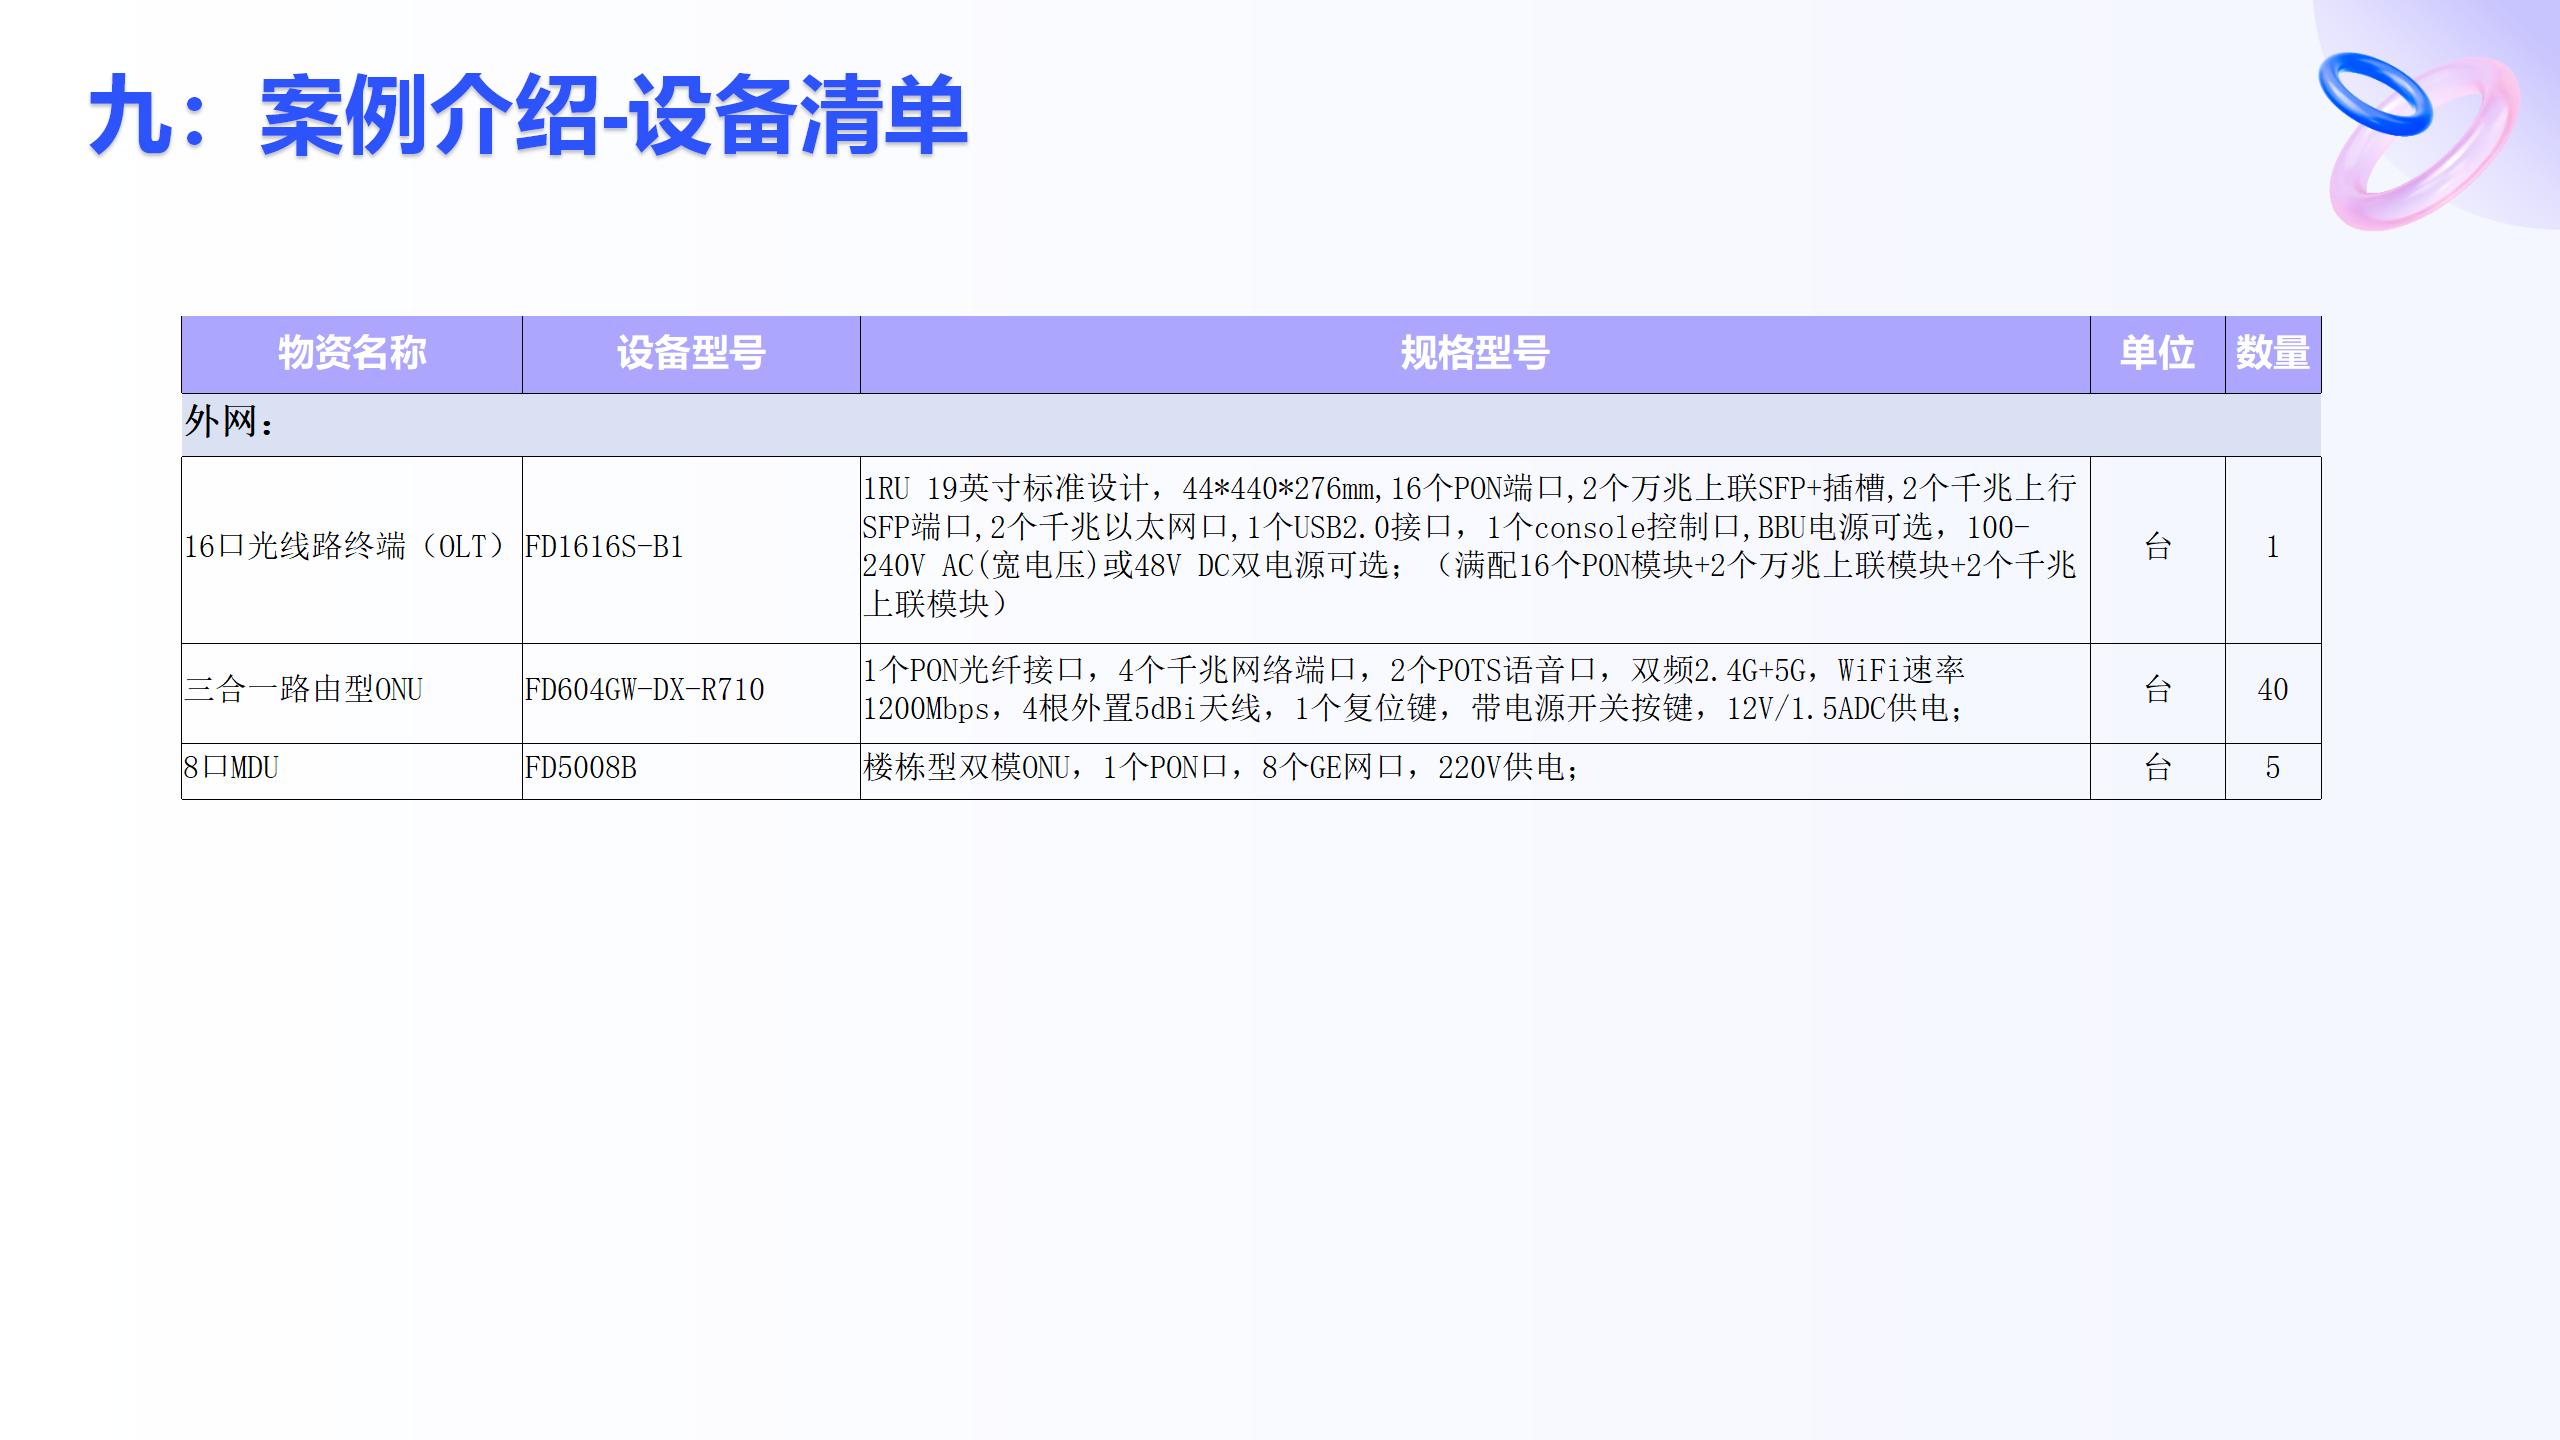Viewport: 2560px width, 1440px height.
Task: Select the 台 unit cell in OLT row
Action: click(x=2158, y=549)
